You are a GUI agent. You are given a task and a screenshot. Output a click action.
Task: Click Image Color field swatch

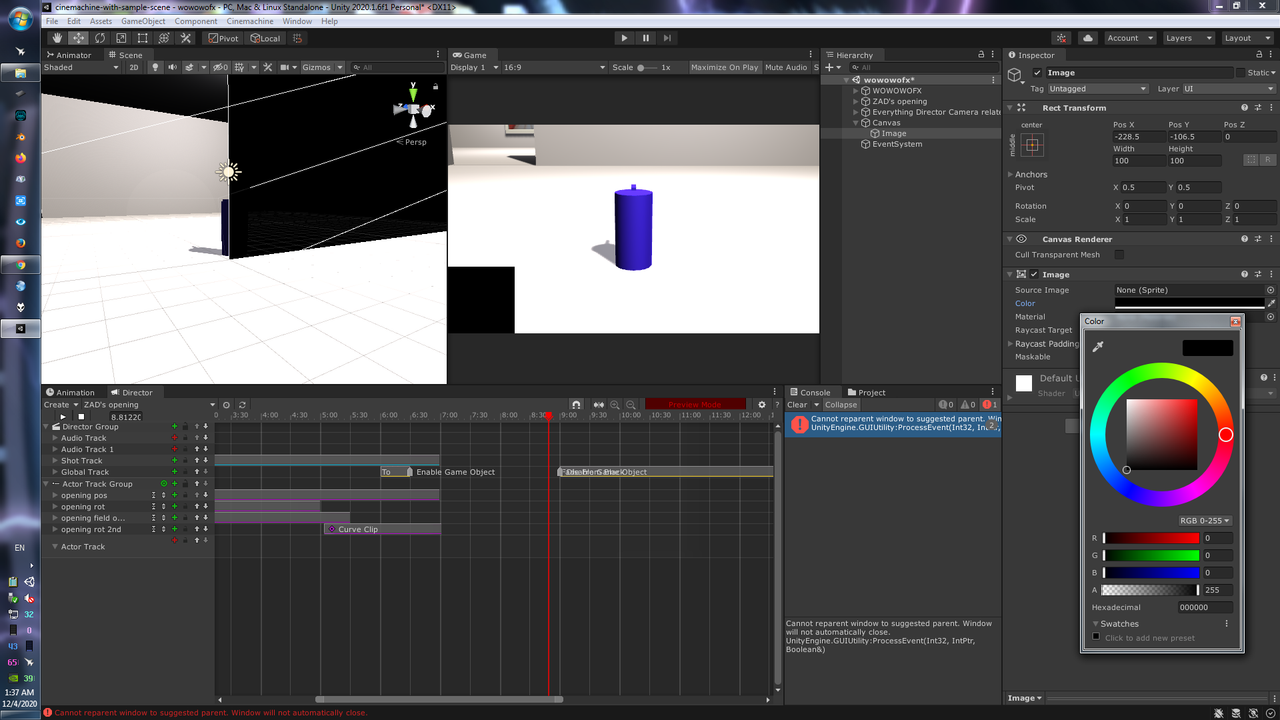pos(1189,303)
